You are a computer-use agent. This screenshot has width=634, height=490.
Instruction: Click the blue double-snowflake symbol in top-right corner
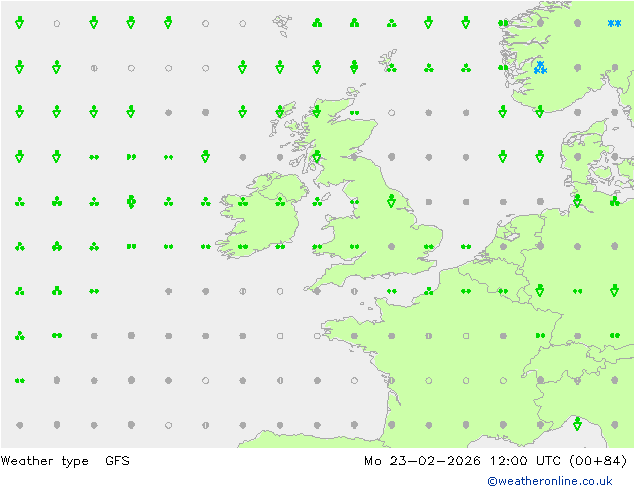click(x=614, y=23)
